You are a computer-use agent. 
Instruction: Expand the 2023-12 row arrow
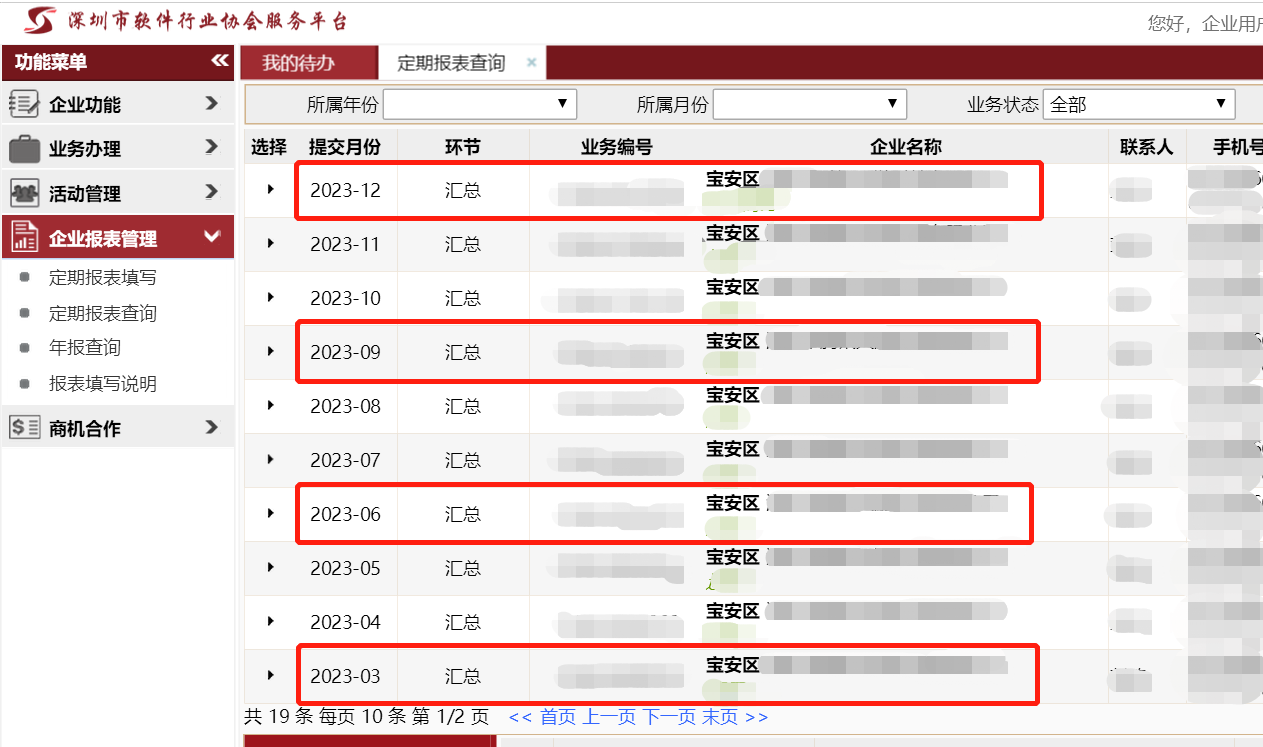click(x=270, y=189)
